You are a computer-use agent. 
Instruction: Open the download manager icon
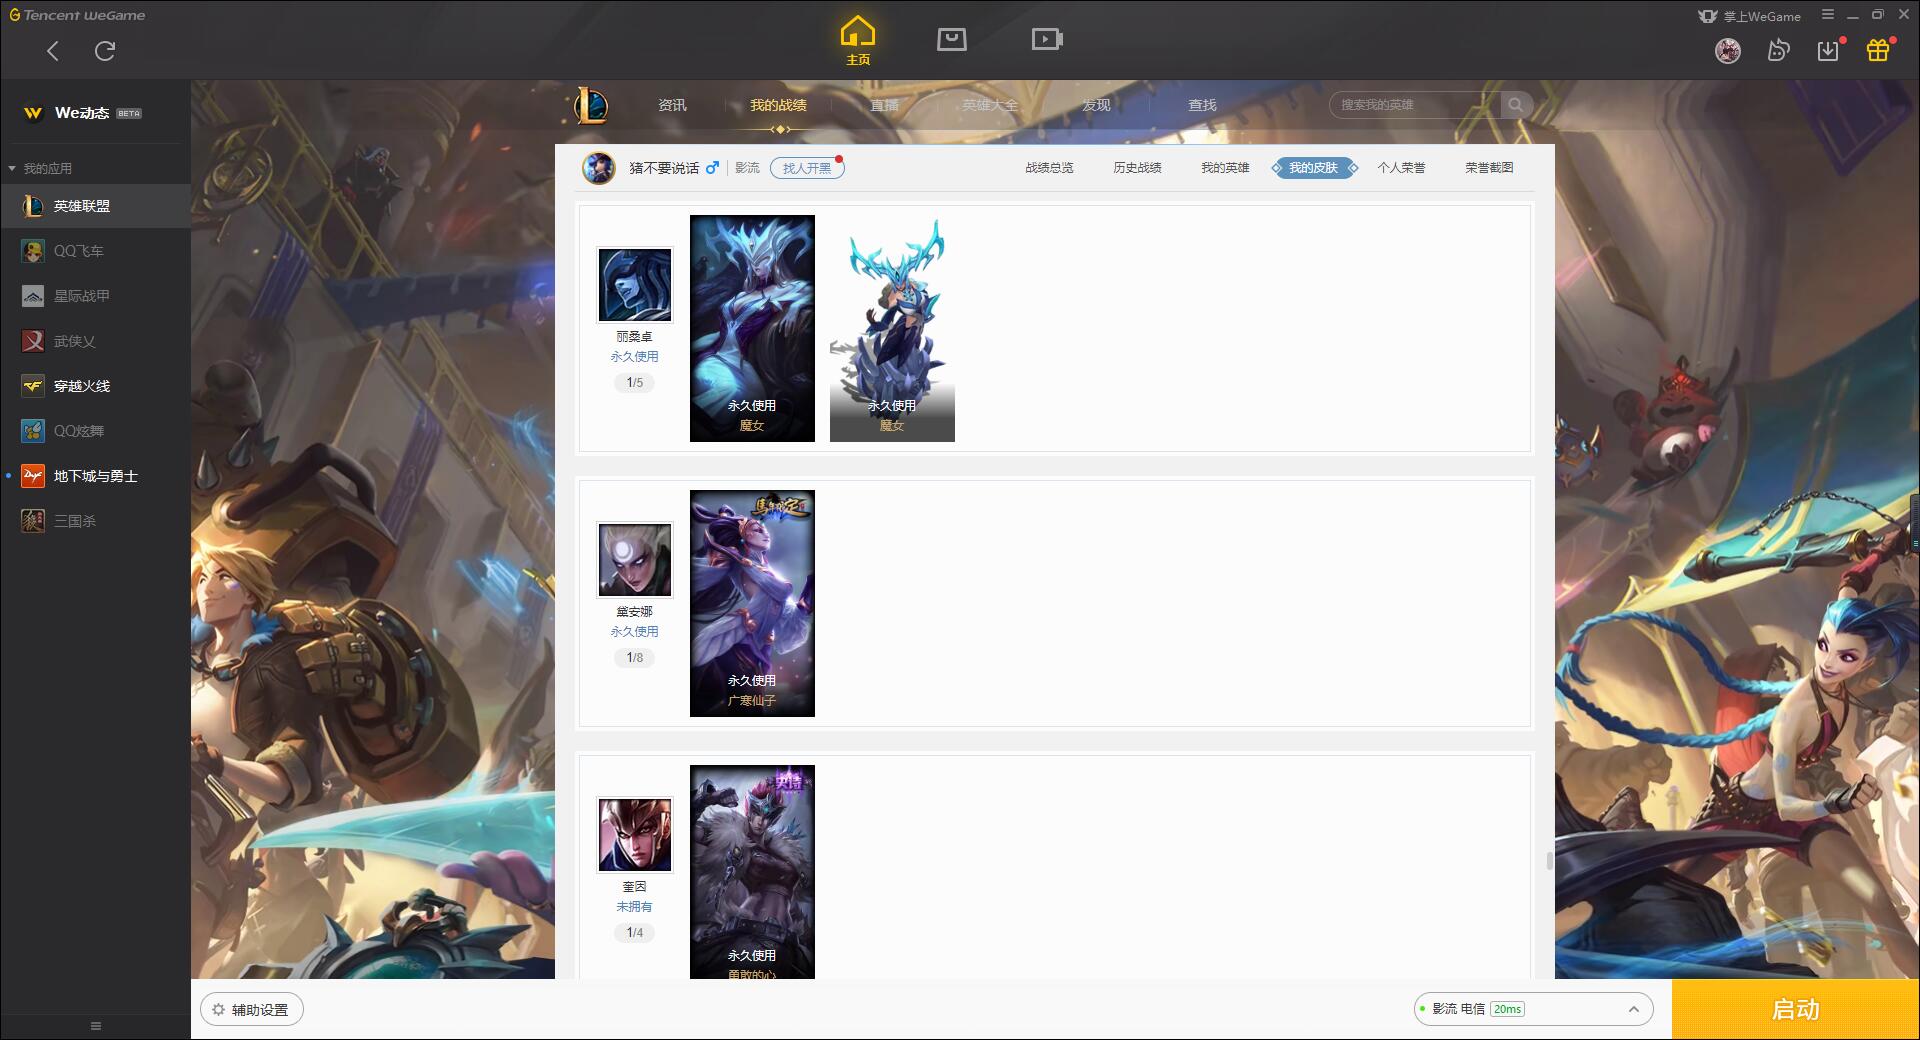click(x=1828, y=50)
